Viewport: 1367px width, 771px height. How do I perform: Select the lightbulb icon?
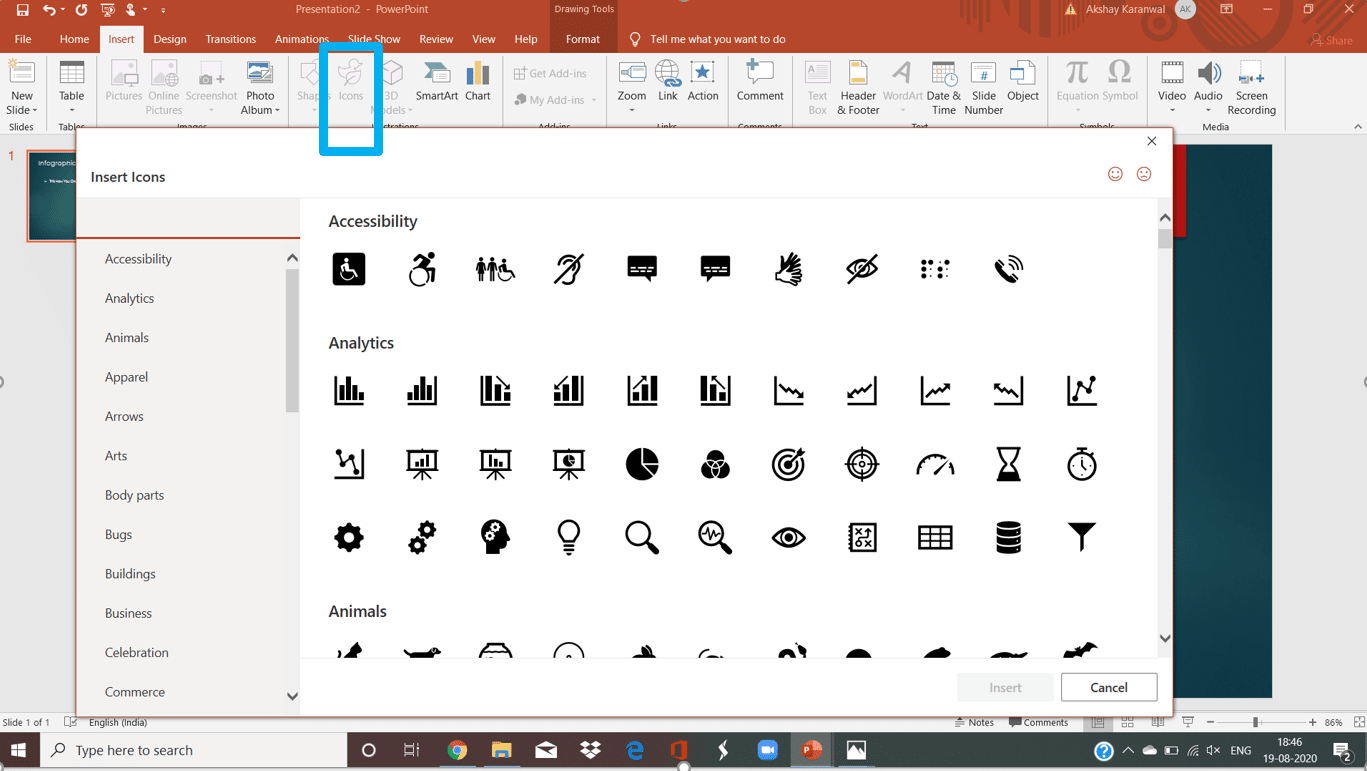[569, 537]
